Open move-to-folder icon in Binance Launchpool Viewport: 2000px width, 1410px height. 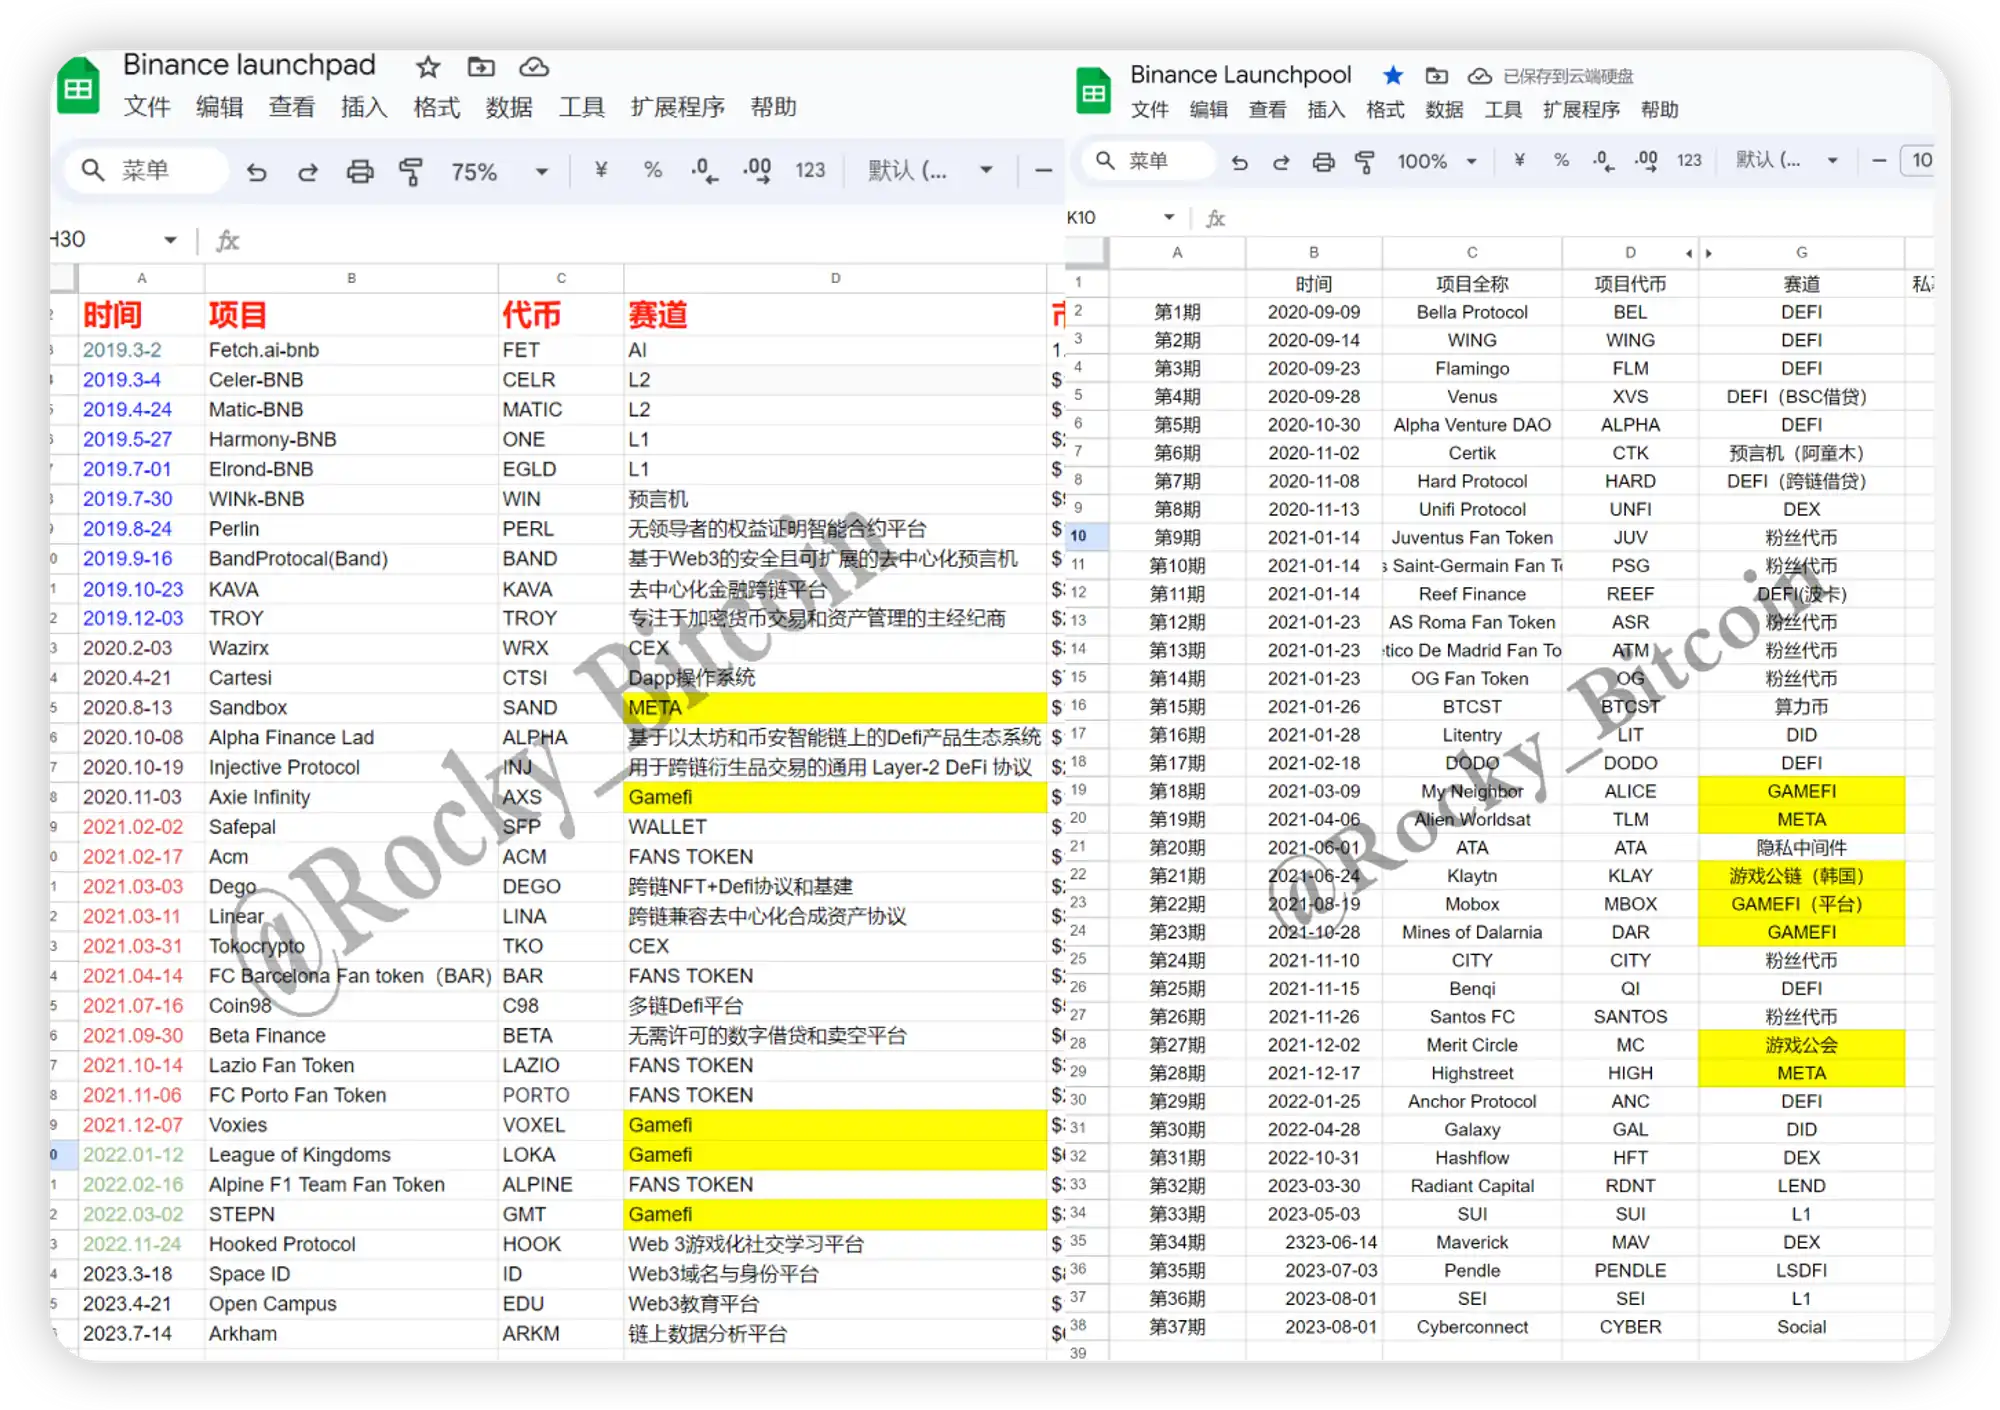tap(1436, 76)
